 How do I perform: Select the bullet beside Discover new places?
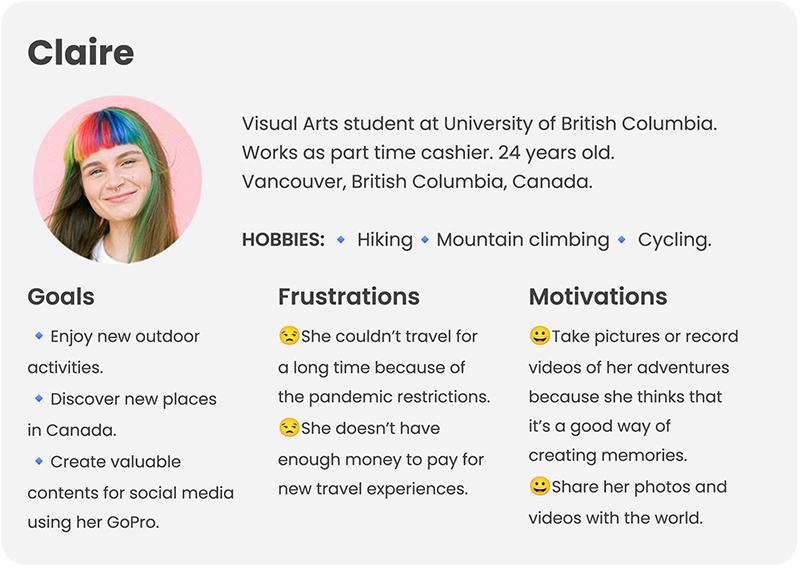click(39, 399)
